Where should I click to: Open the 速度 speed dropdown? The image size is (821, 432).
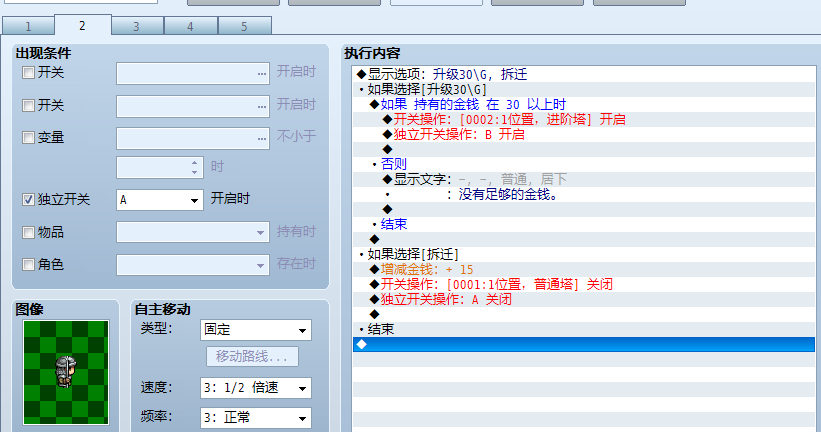(256, 388)
